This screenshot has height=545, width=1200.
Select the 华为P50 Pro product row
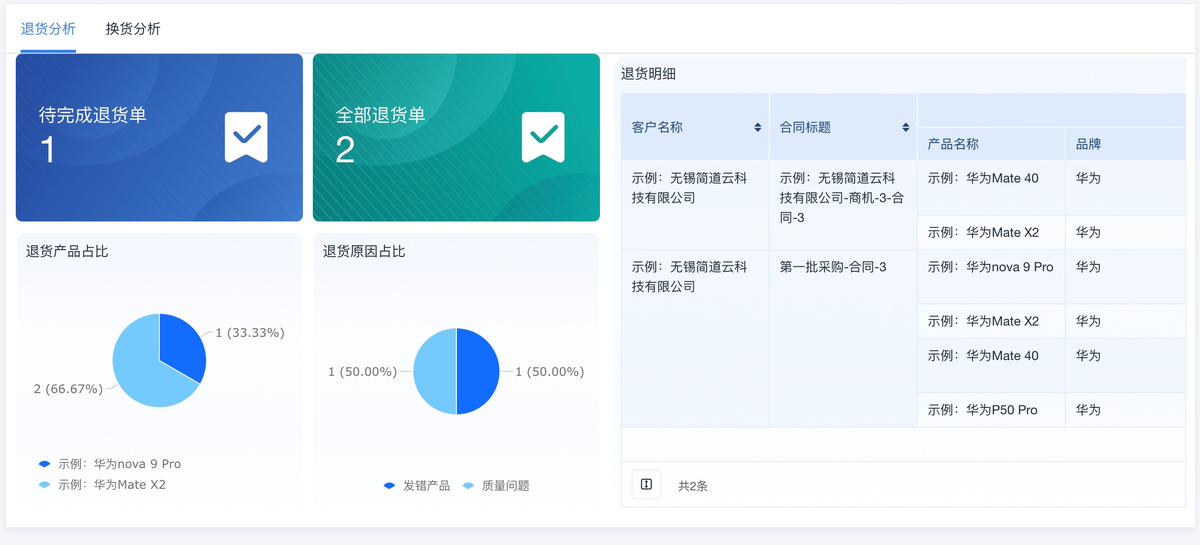click(983, 410)
